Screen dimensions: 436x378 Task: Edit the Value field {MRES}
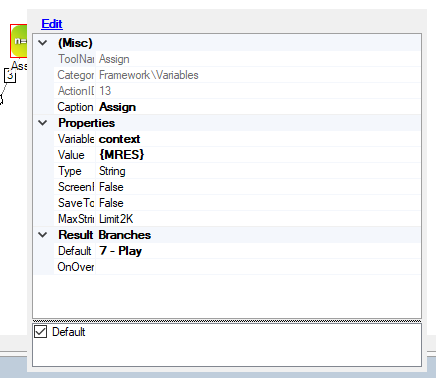click(x=258, y=155)
